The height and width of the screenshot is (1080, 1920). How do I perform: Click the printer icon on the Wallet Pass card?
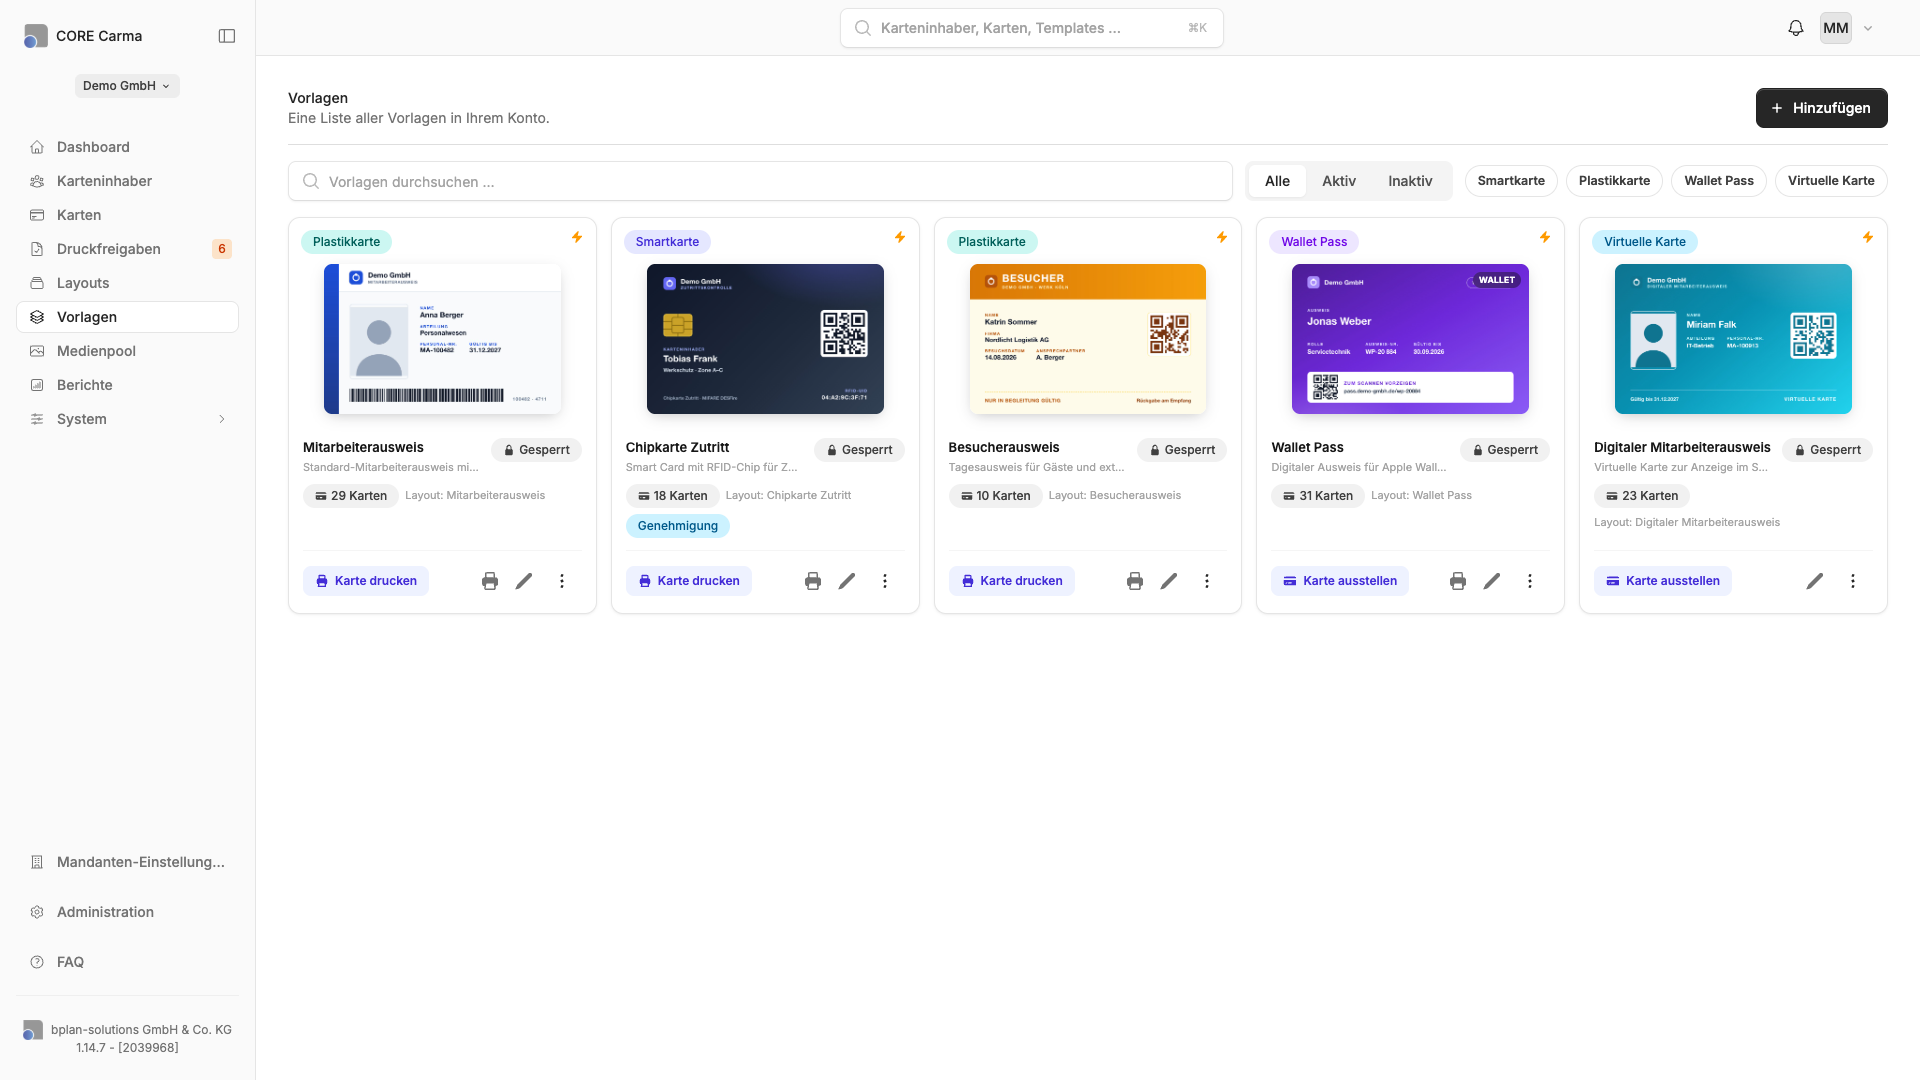click(1458, 581)
